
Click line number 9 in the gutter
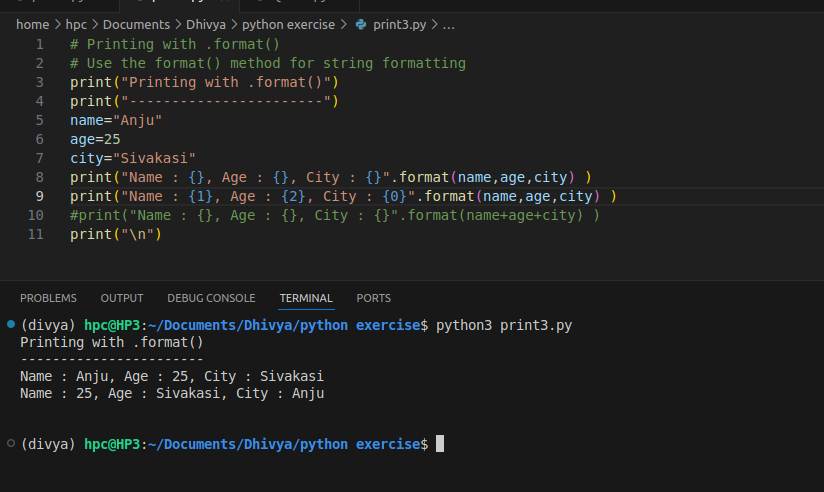point(39,196)
